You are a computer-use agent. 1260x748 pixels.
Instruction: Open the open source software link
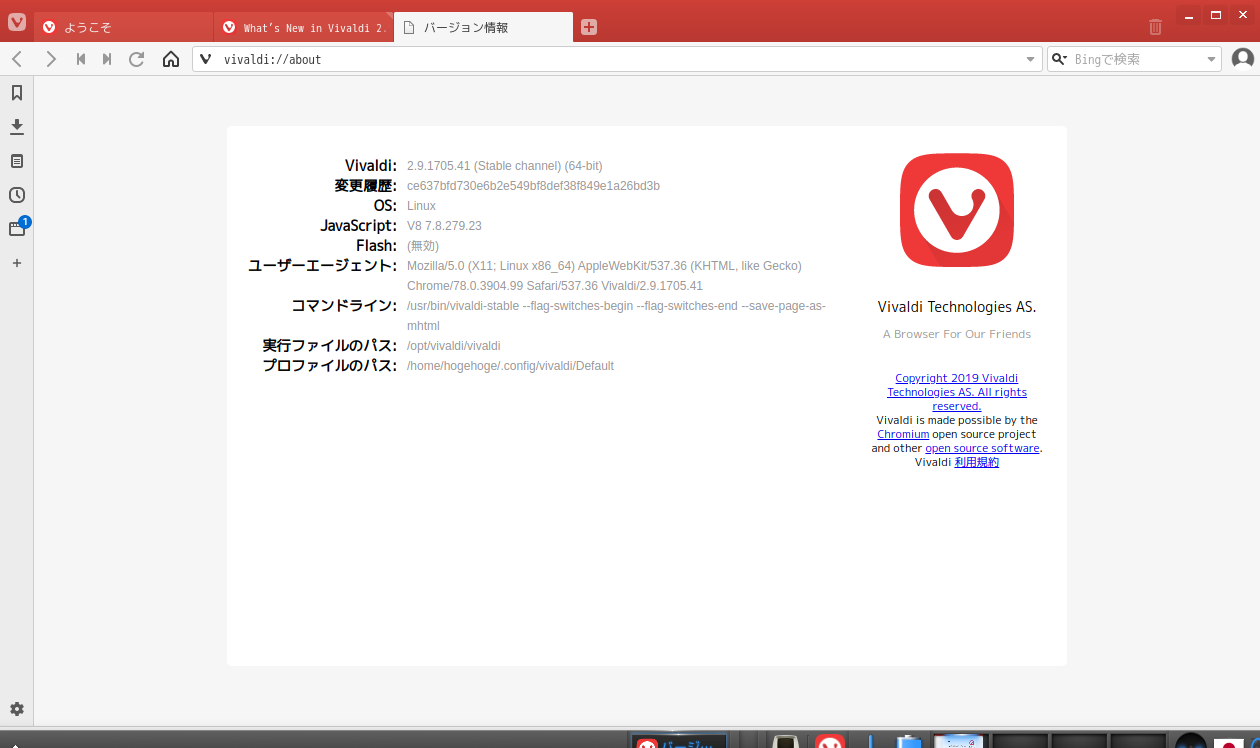(982, 448)
